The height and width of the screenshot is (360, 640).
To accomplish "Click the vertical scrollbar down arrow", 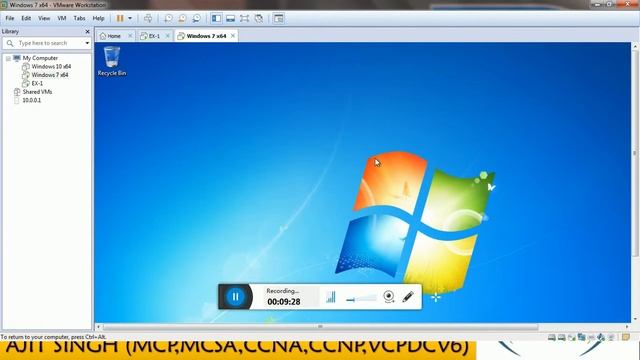I will (x=635, y=319).
